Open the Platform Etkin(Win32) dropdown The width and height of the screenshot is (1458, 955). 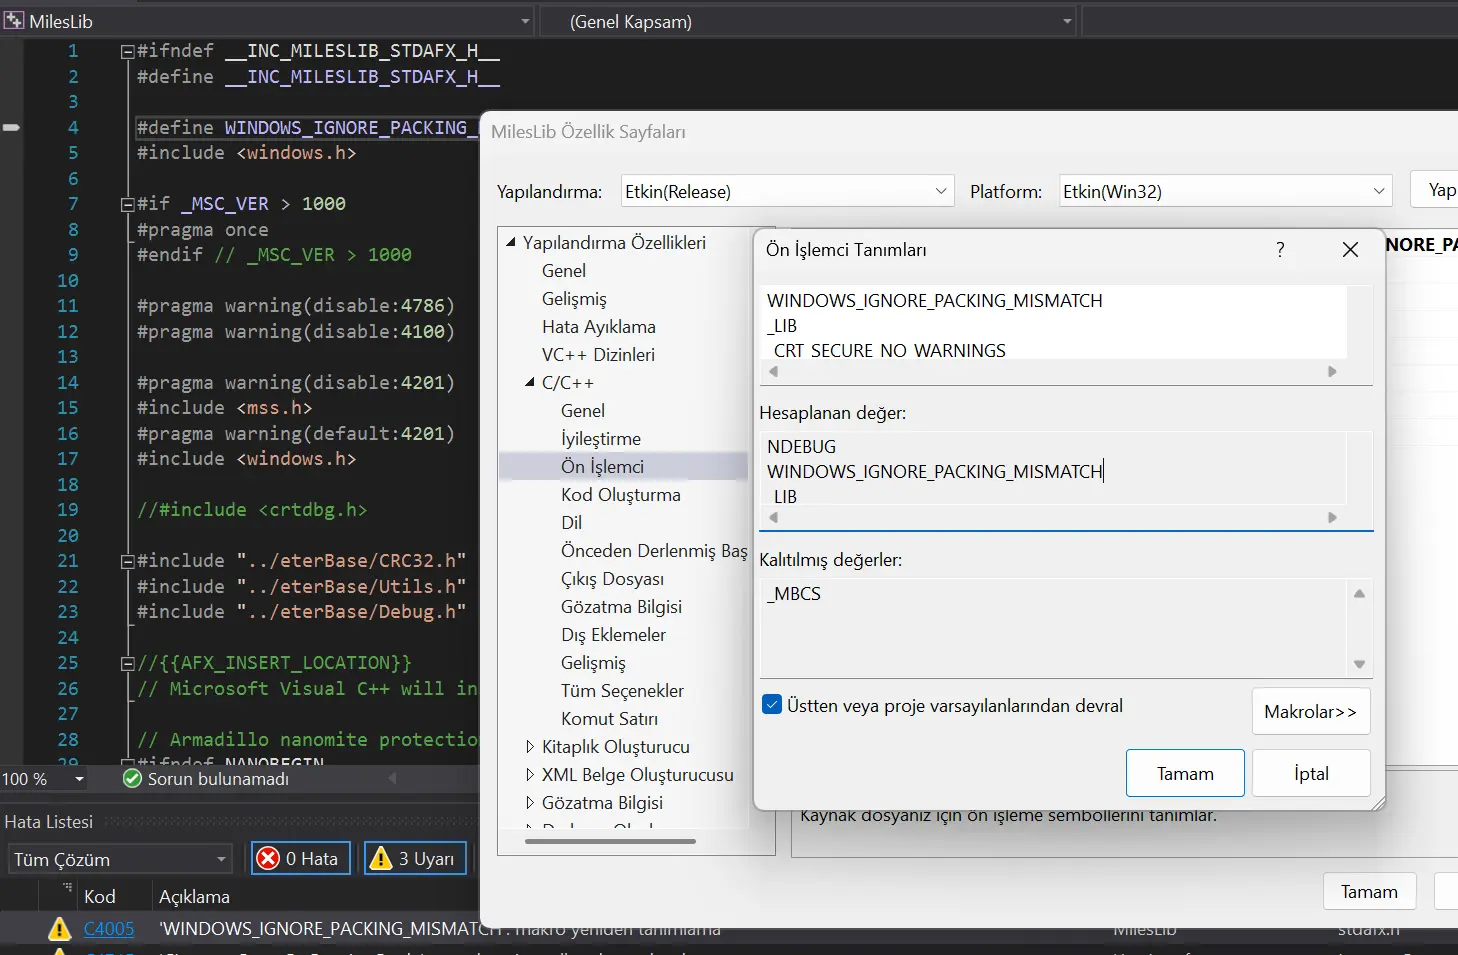1378,191
